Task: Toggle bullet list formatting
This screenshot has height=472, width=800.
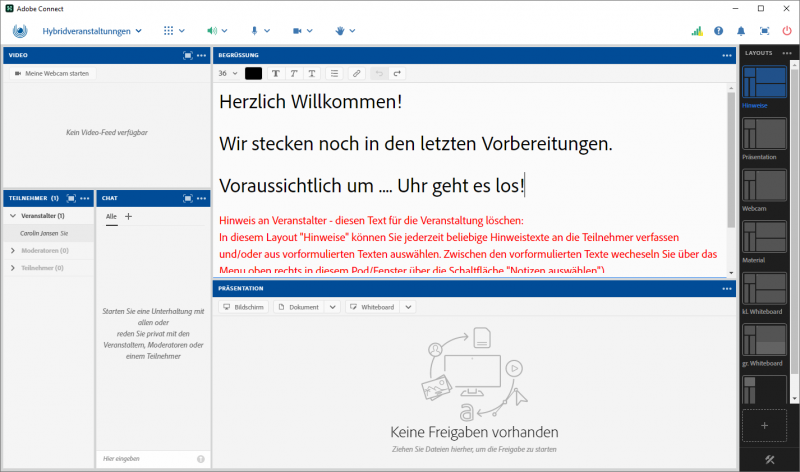Action: point(334,73)
